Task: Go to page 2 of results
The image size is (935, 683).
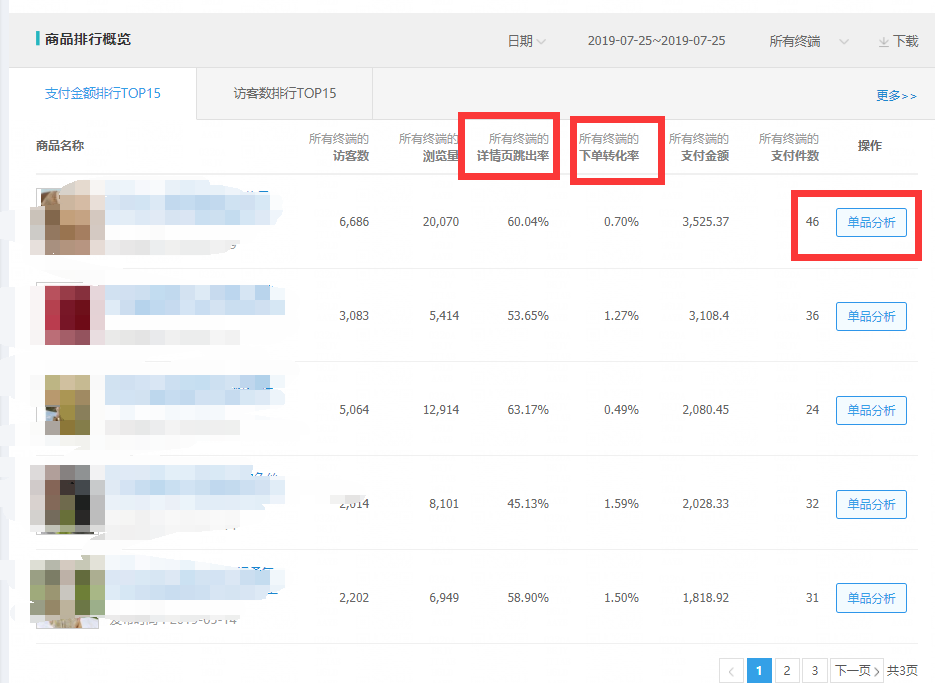Action: tap(787, 670)
